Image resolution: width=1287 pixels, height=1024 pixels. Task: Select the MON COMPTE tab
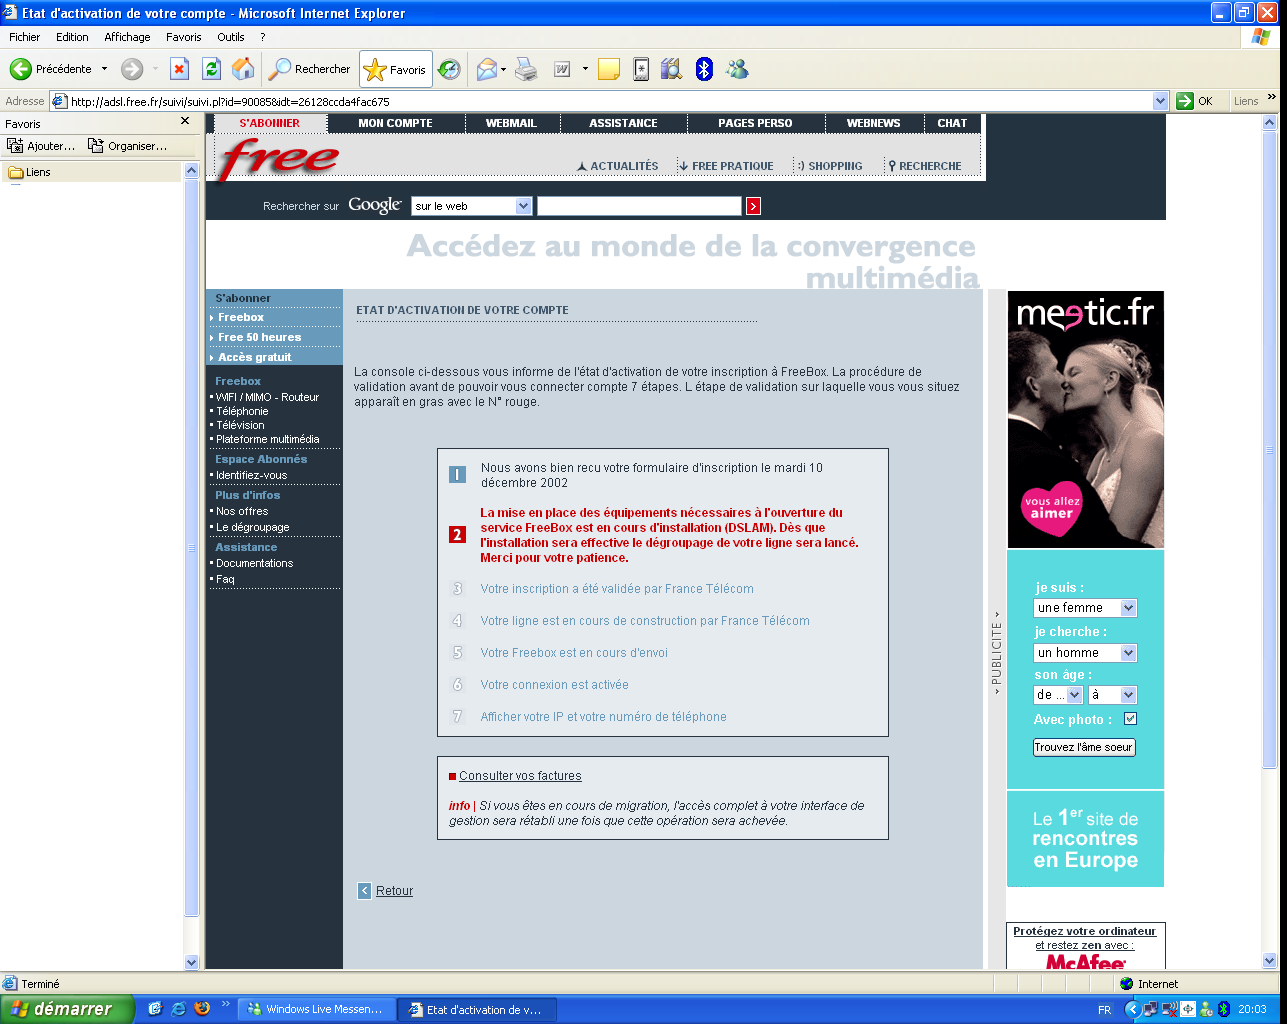396,123
